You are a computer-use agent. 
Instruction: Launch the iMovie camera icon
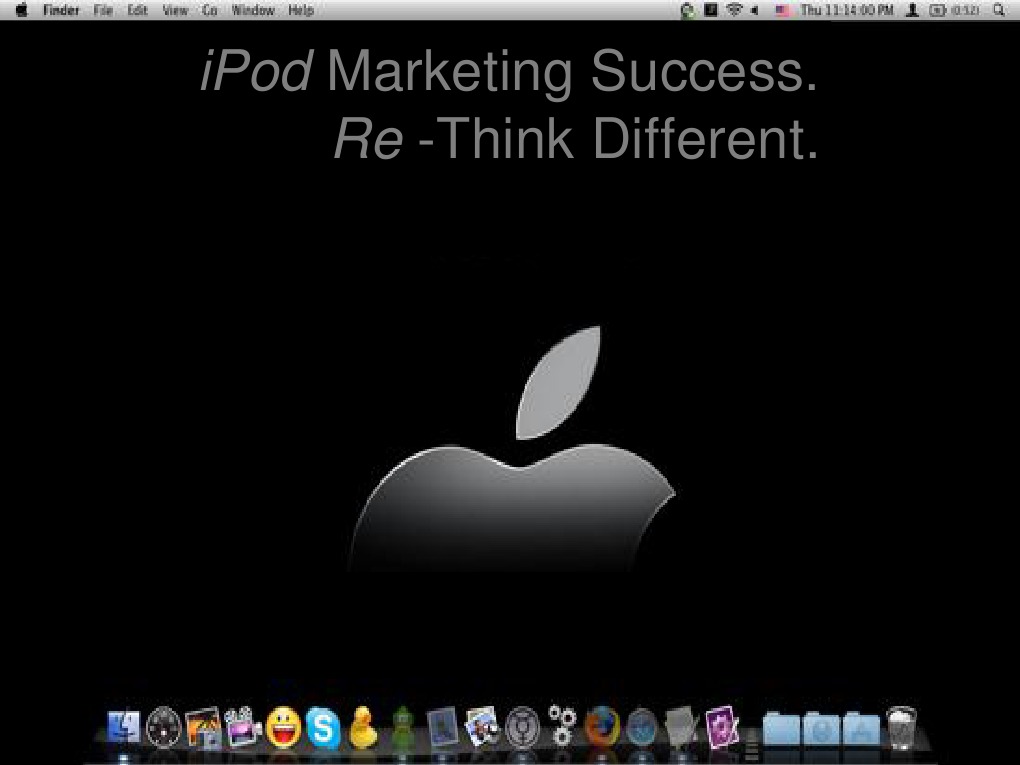click(x=242, y=725)
